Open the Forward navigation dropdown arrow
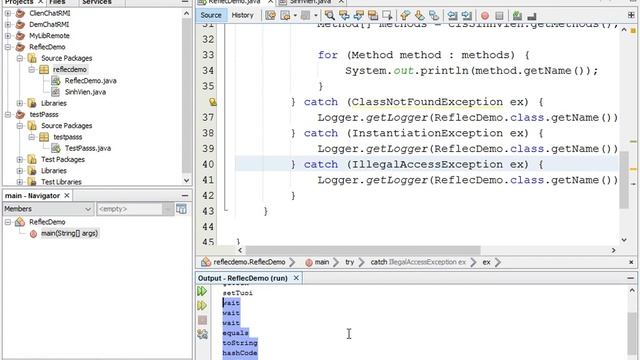This screenshot has height=360, width=640. [316, 16]
